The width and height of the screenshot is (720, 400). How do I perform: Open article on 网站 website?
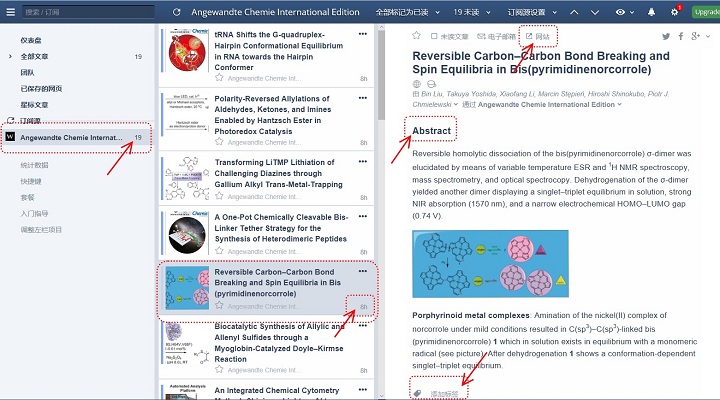click(x=538, y=36)
